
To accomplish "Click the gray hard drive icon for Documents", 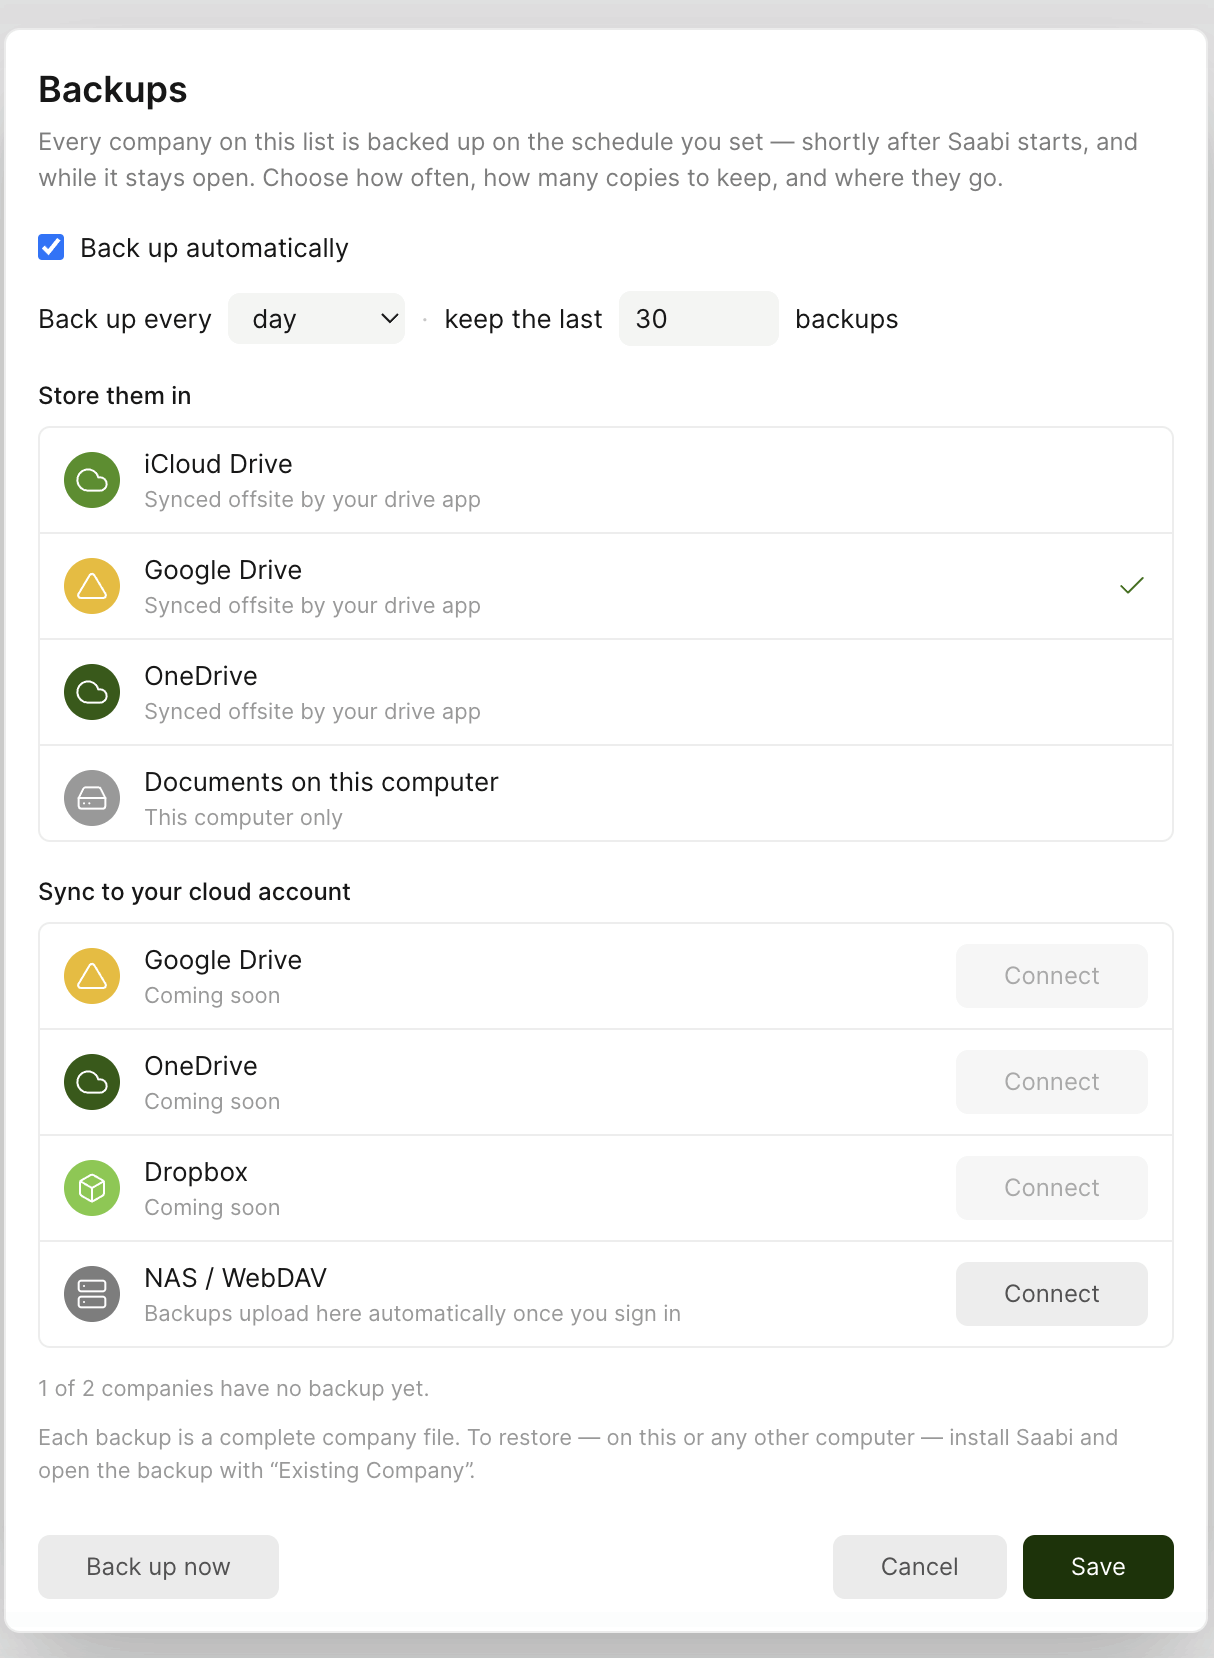I will click(92, 798).
